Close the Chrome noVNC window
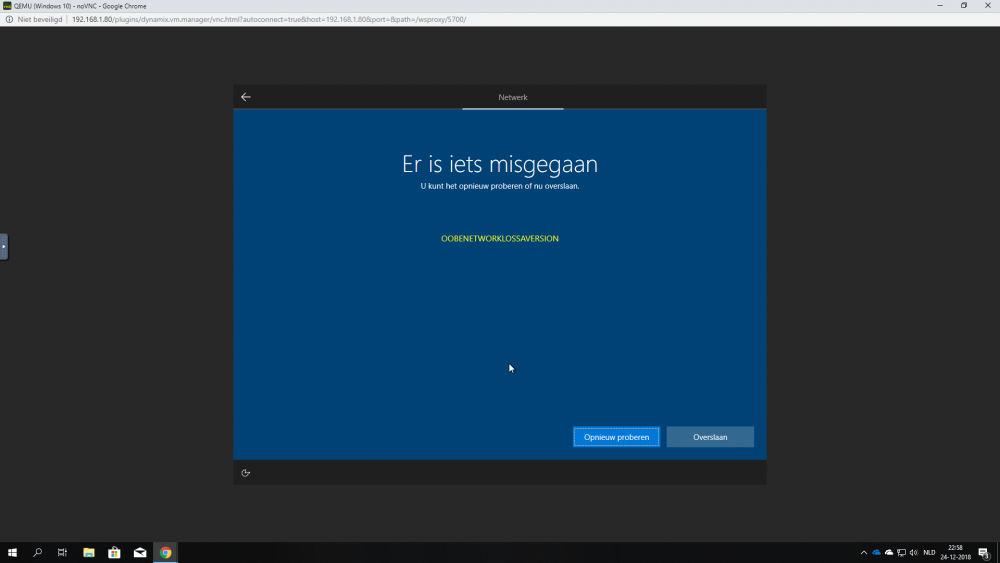The width and height of the screenshot is (1000, 563). (988, 6)
